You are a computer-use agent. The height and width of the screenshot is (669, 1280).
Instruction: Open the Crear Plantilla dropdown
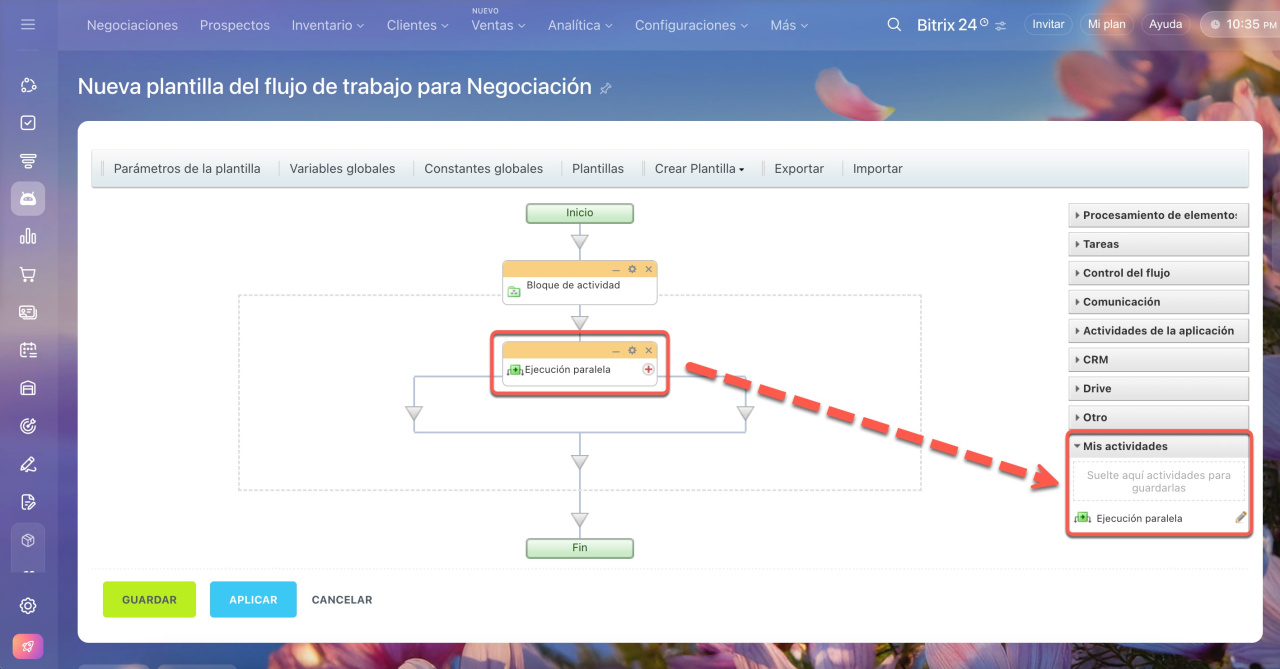click(699, 169)
